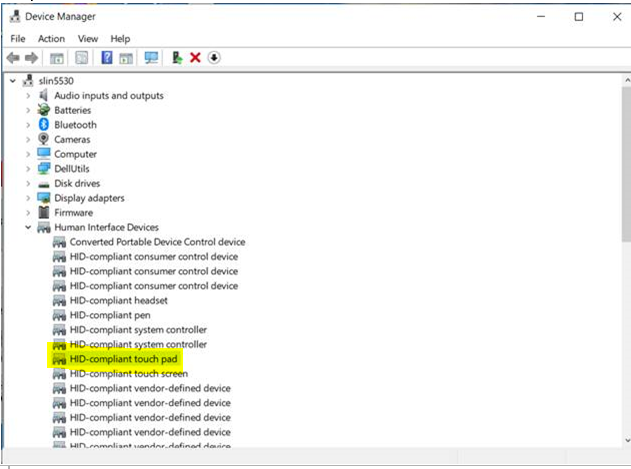Open the File menu
This screenshot has width=631, height=469.
[18, 39]
